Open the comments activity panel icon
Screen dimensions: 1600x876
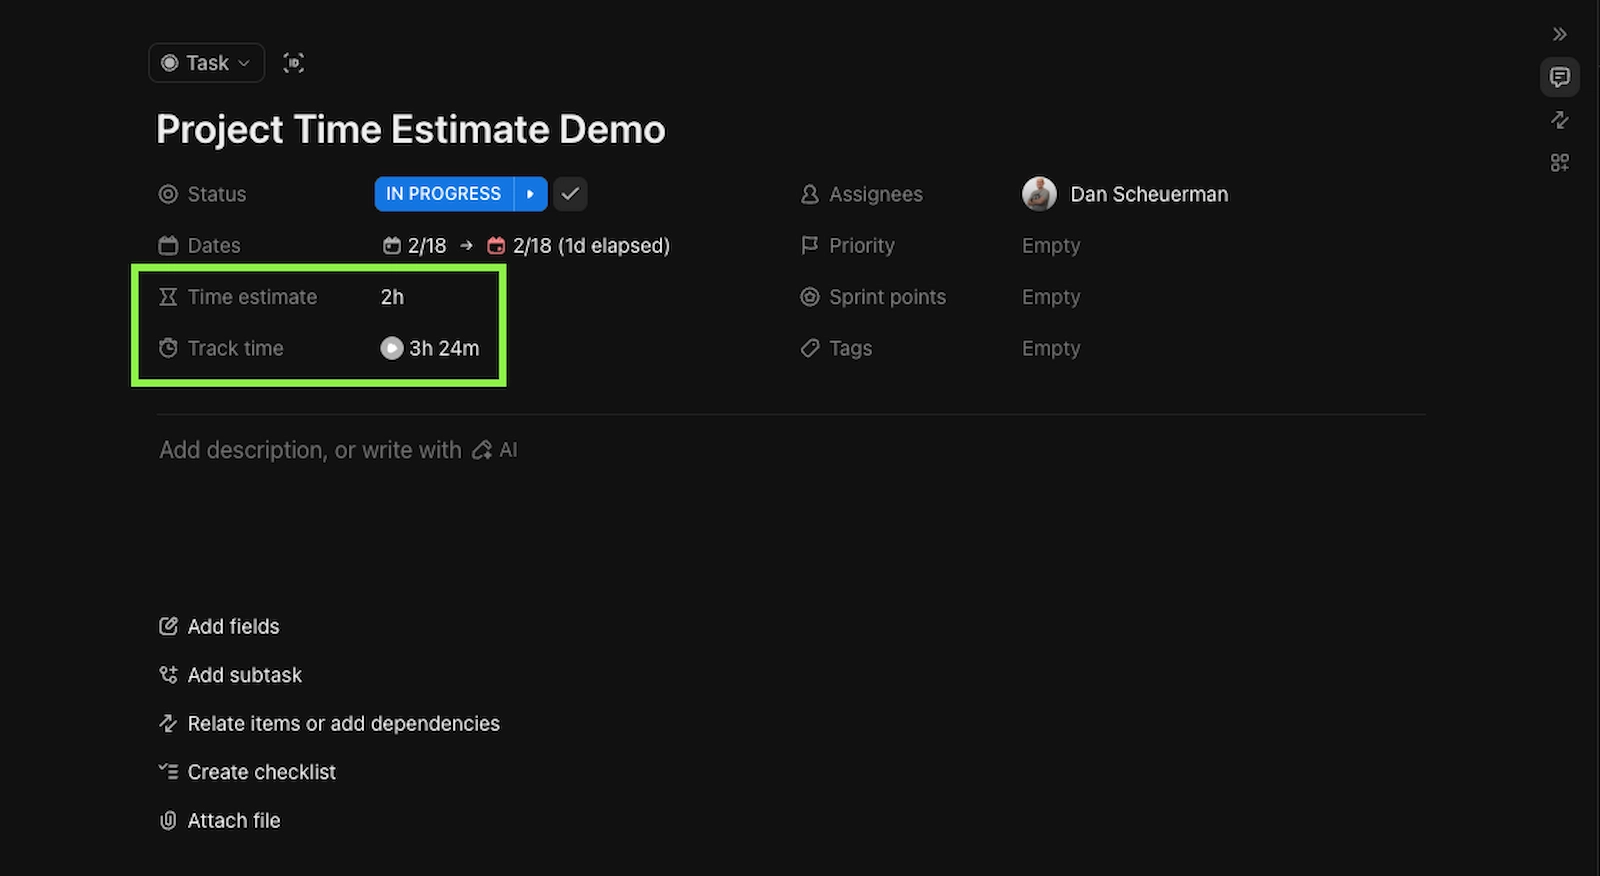[1559, 77]
